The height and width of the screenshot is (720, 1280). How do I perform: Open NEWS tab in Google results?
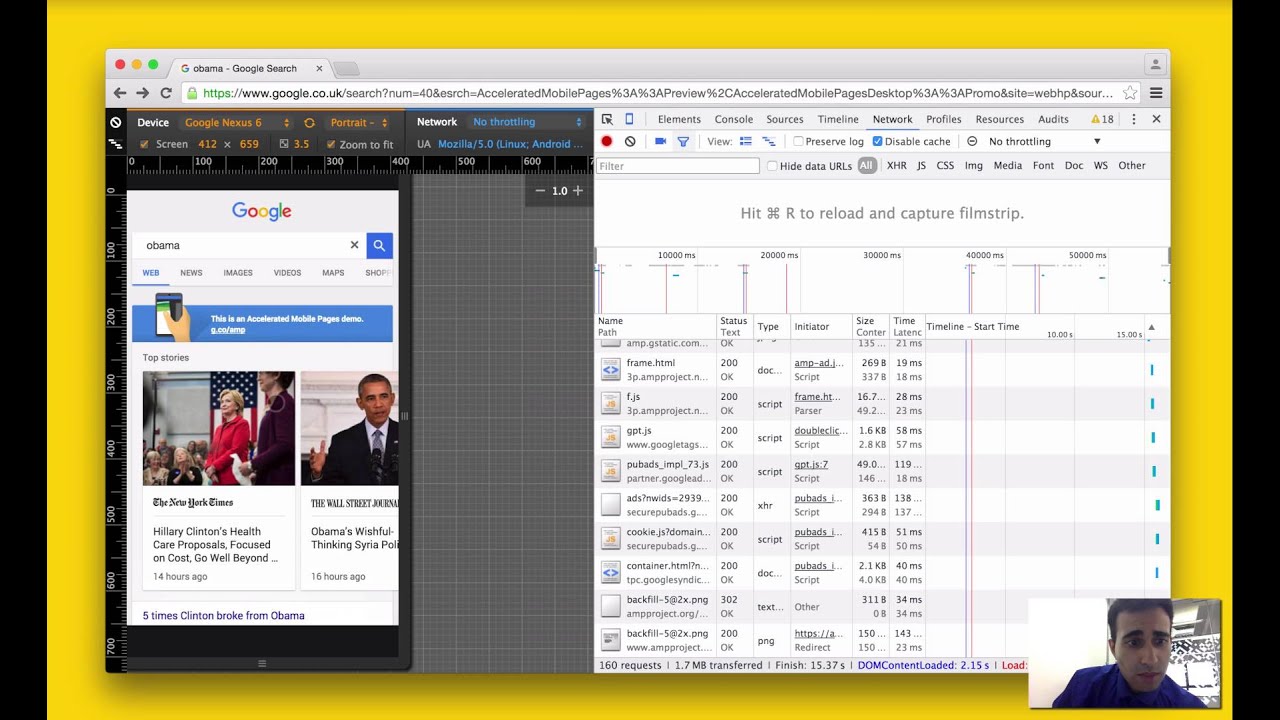(191, 273)
